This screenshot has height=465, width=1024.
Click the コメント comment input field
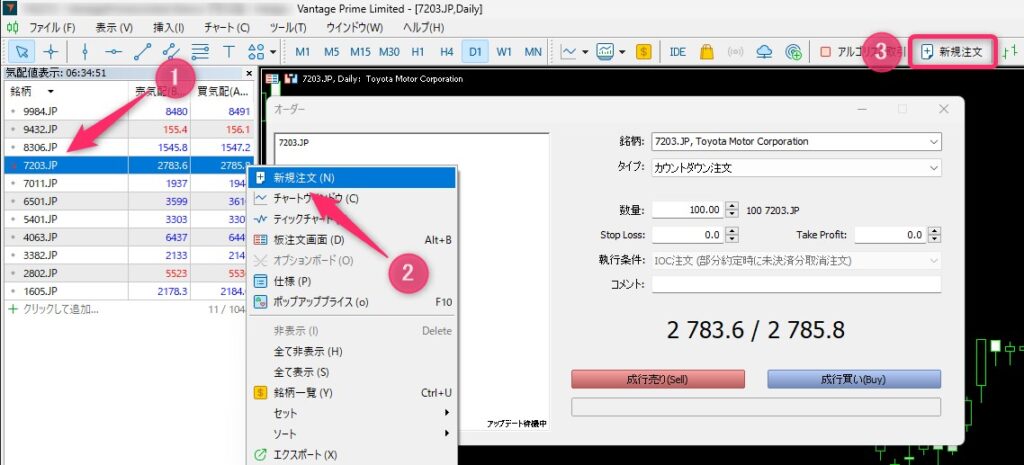[795, 285]
